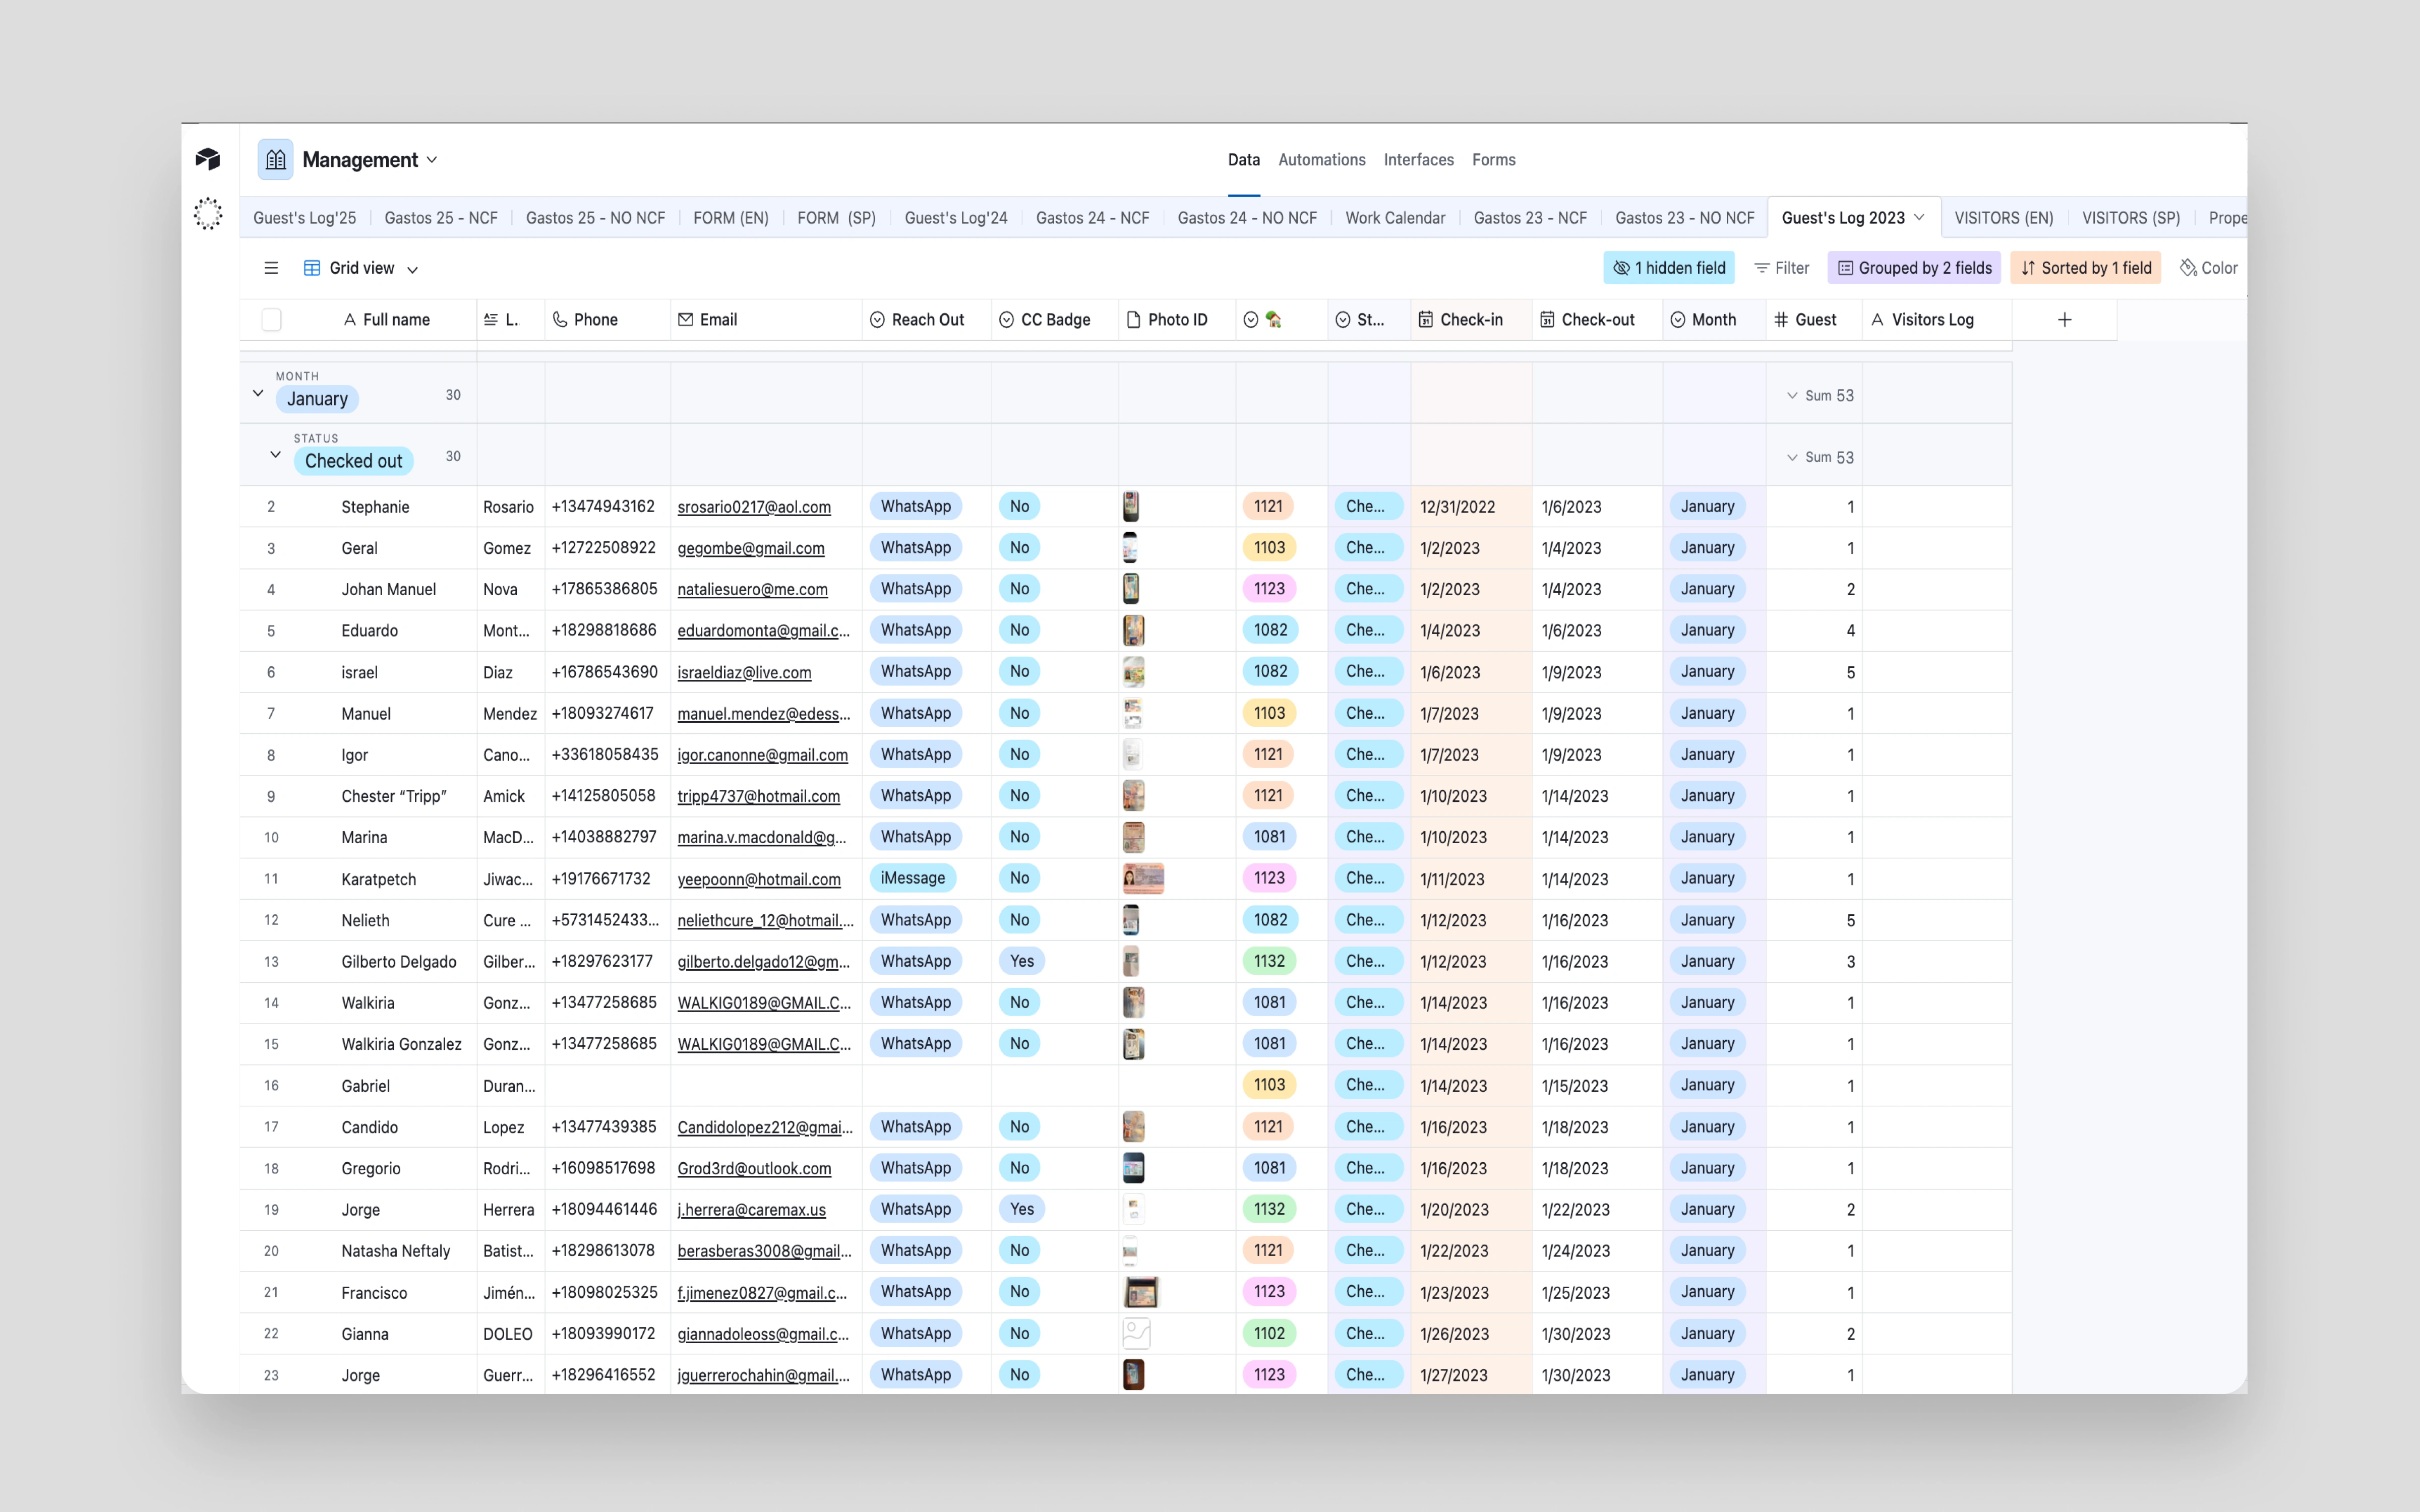
Task: Click the dotted circle icon in the sidebar
Action: tap(208, 213)
